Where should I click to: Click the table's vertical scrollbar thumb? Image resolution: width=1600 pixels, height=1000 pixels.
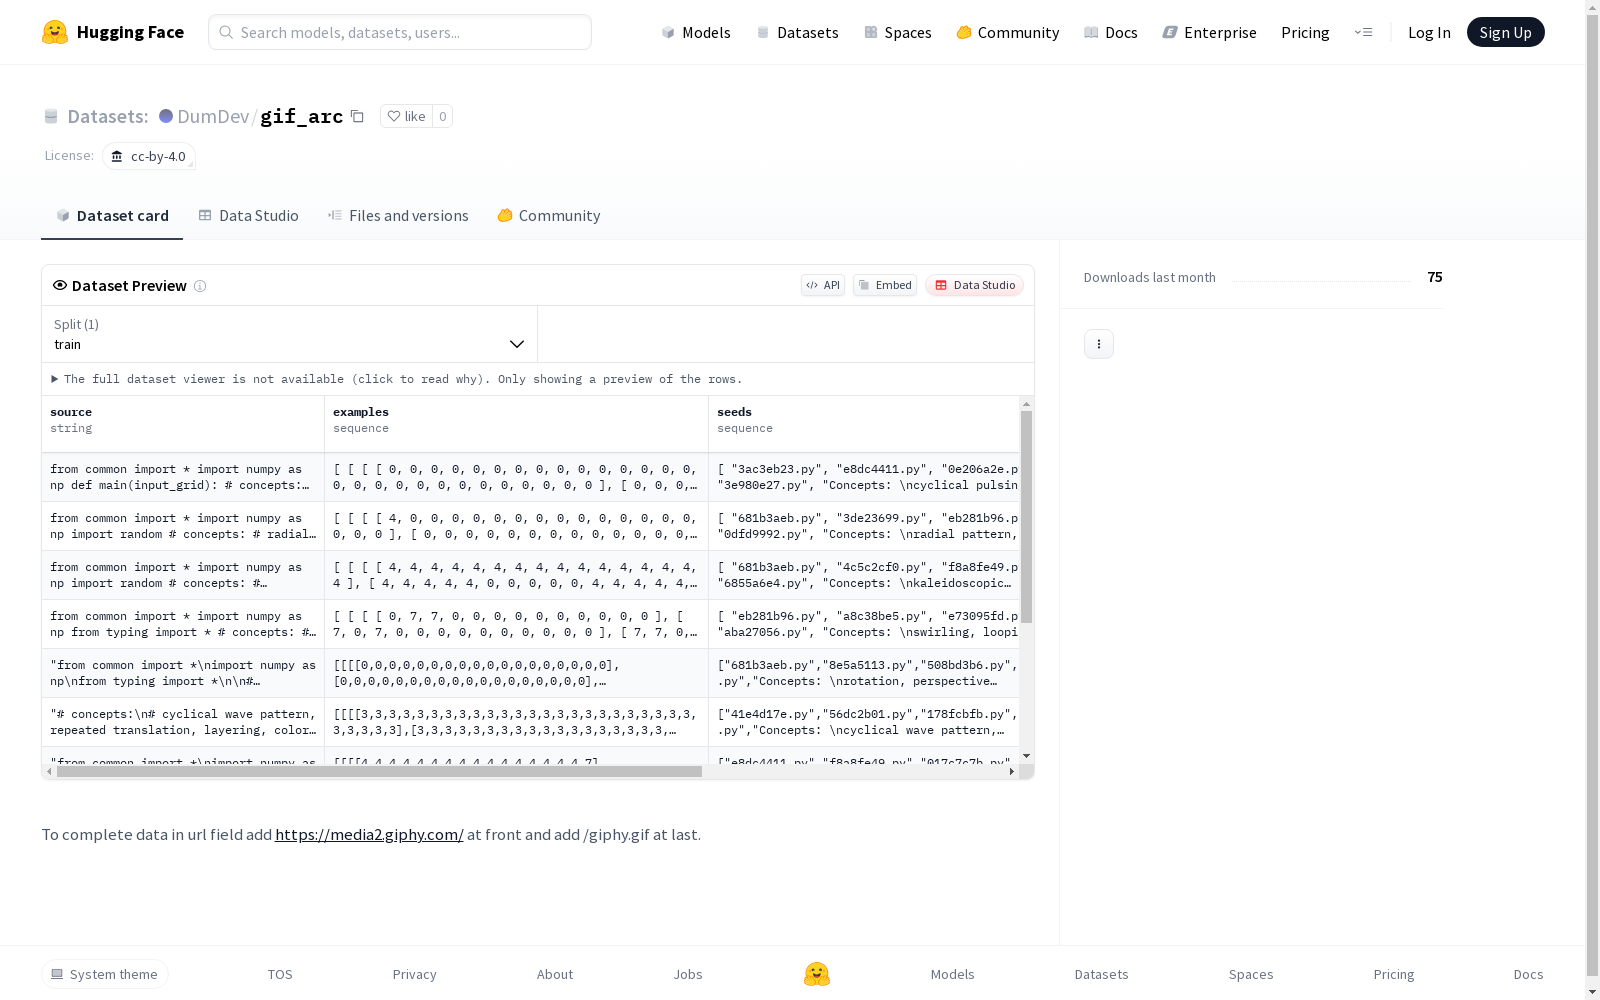pyautogui.click(x=1026, y=516)
